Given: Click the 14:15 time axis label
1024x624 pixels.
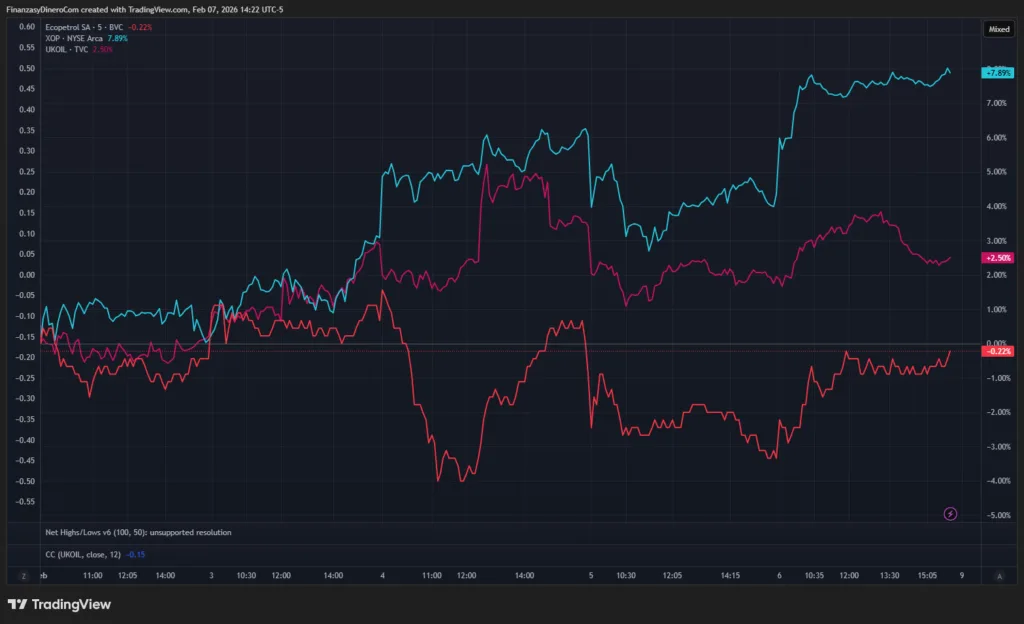Looking at the screenshot, I should pyautogui.click(x=730, y=576).
